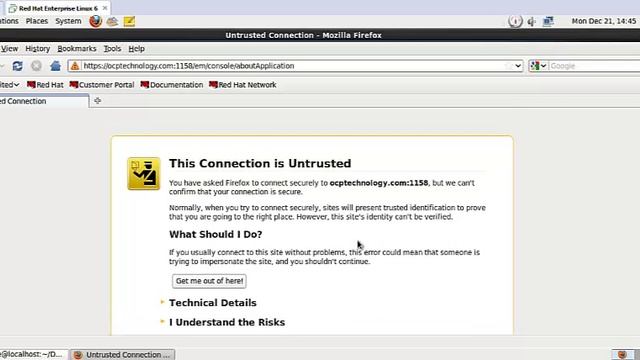Go to the Home page
Screen dimensions: 640x360
56,66
